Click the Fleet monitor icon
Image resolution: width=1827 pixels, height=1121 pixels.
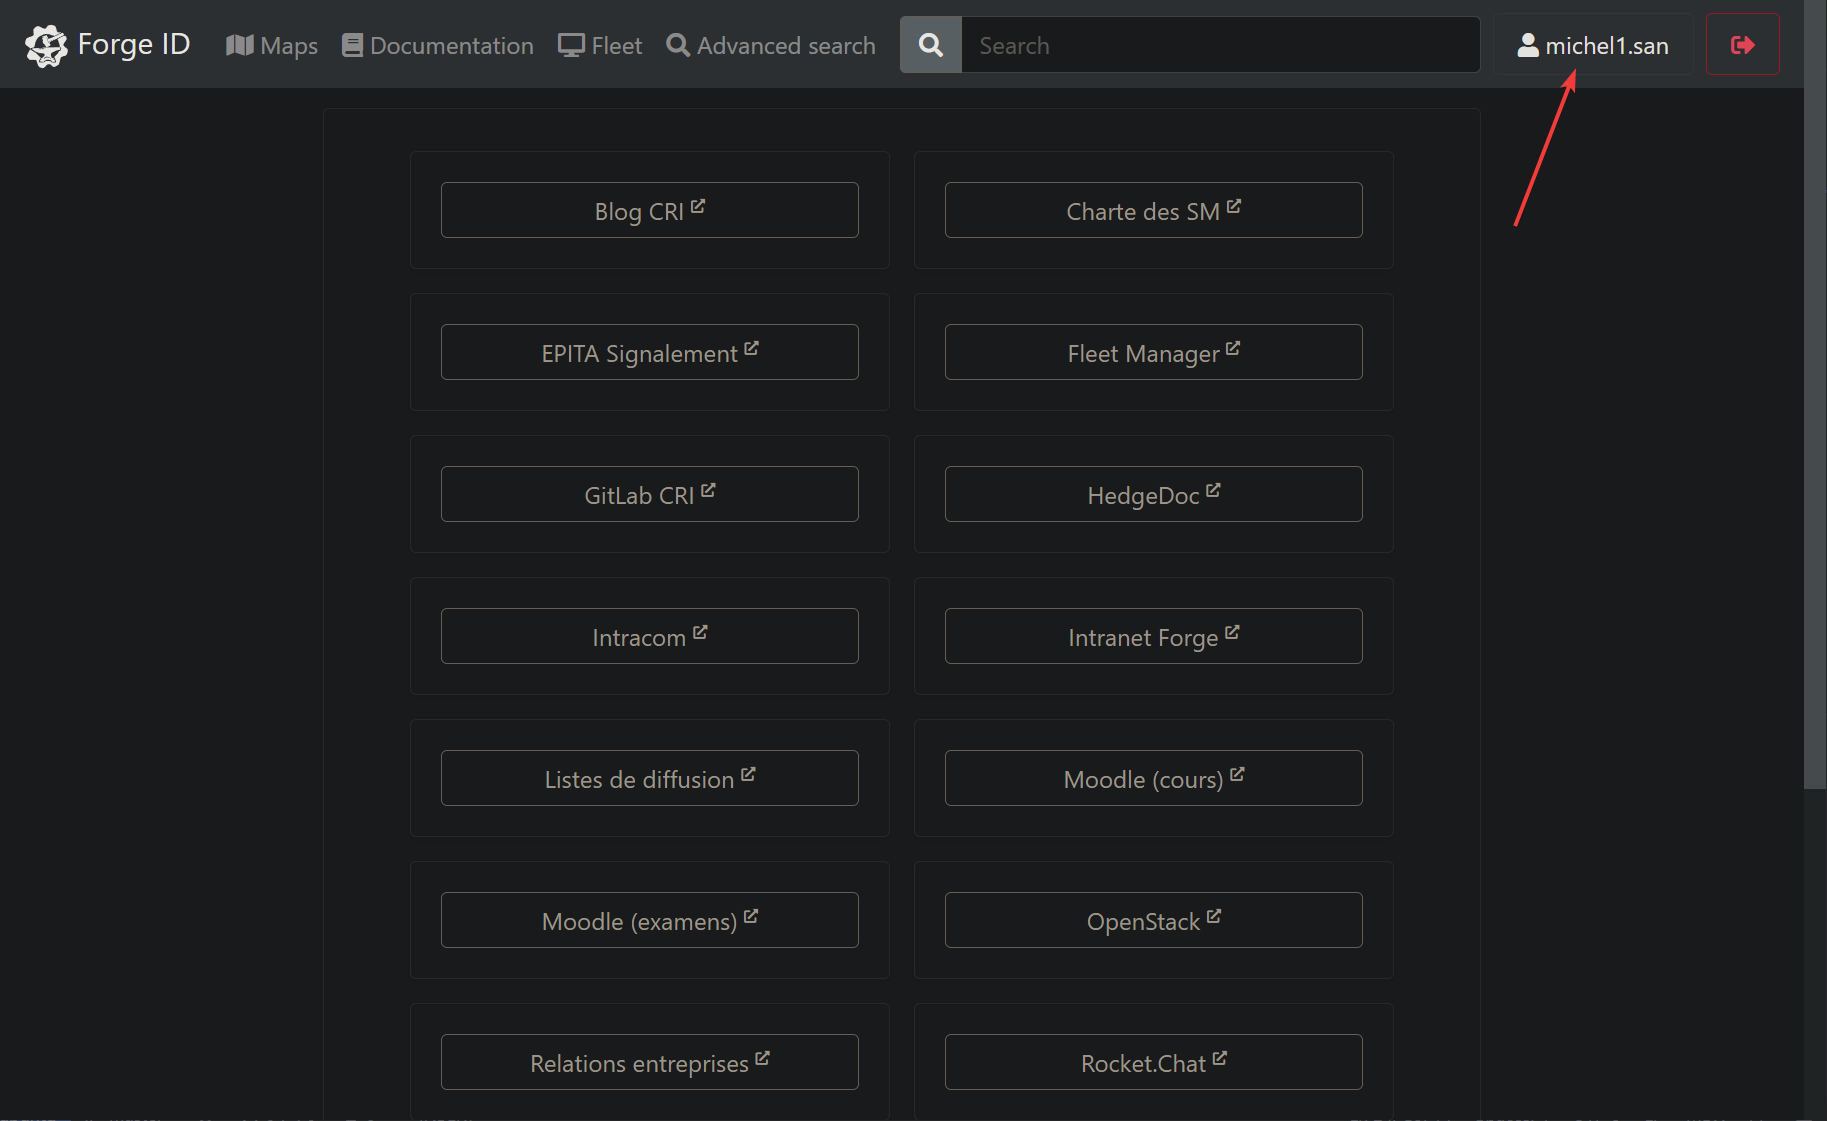[x=571, y=45]
